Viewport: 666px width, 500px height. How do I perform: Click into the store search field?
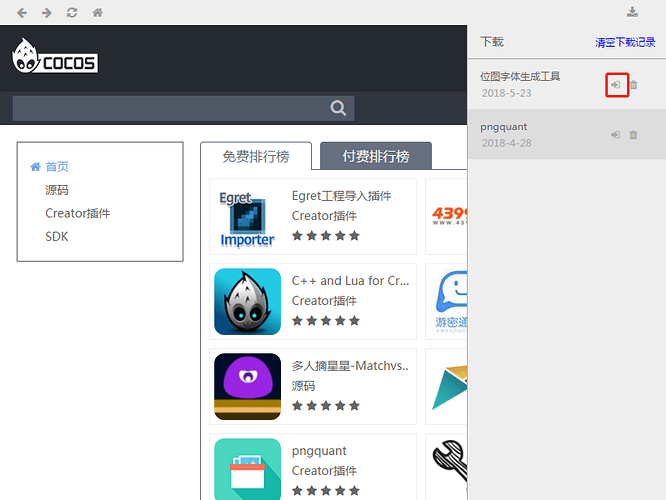[171, 108]
